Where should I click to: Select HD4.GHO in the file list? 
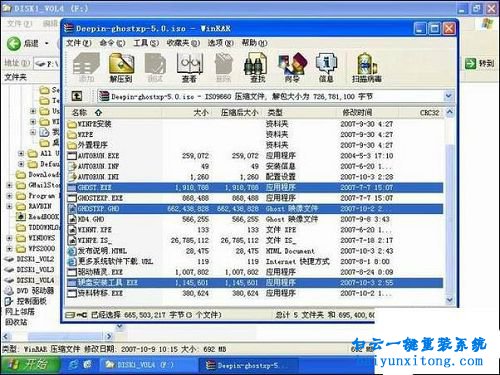click(x=255, y=219)
